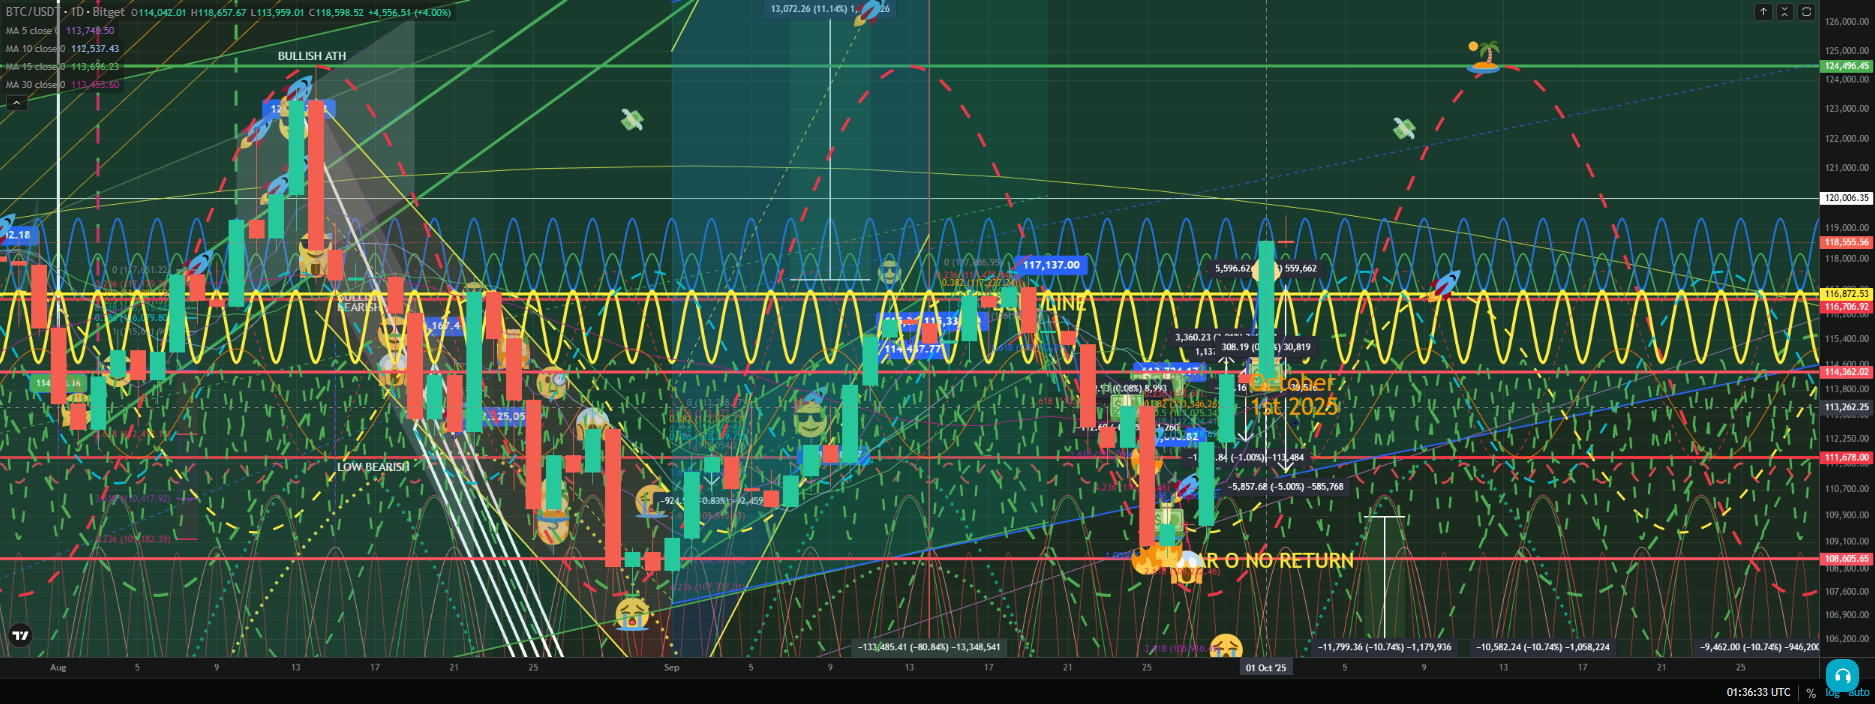Click the Aug label on time axis
1875x704 pixels.
(x=58, y=667)
